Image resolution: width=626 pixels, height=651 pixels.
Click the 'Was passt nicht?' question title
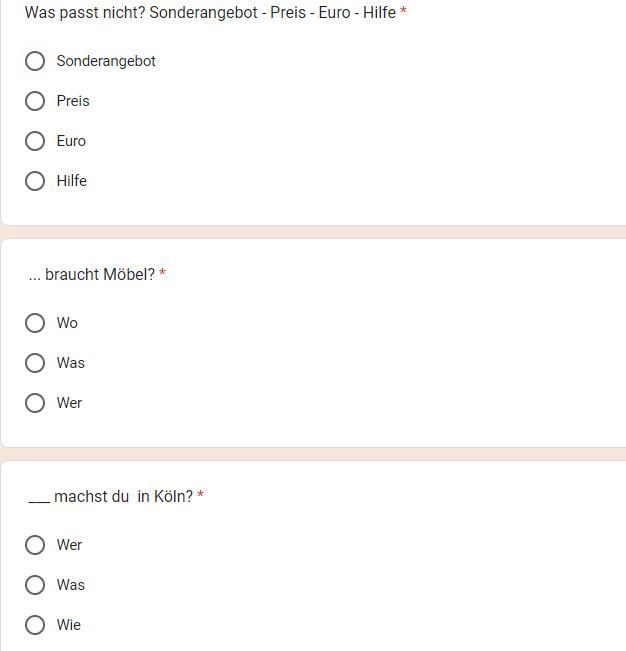pos(210,13)
